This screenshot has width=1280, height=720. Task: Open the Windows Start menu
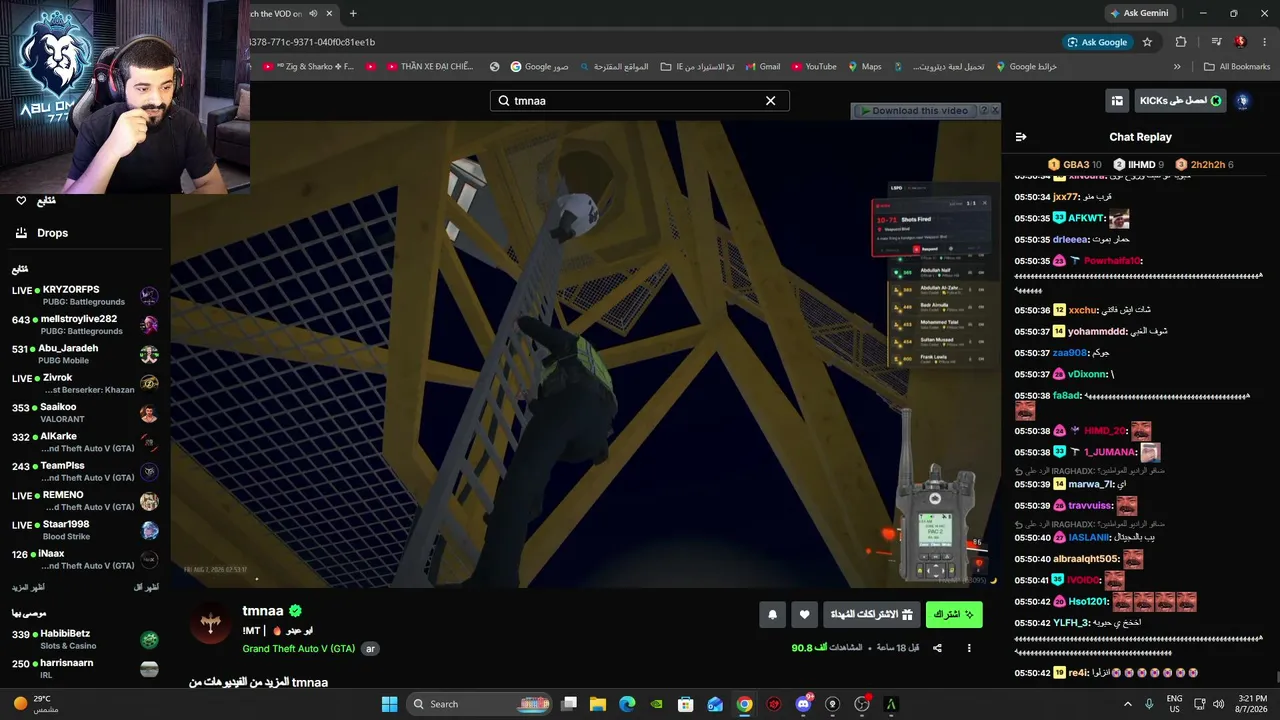click(390, 704)
